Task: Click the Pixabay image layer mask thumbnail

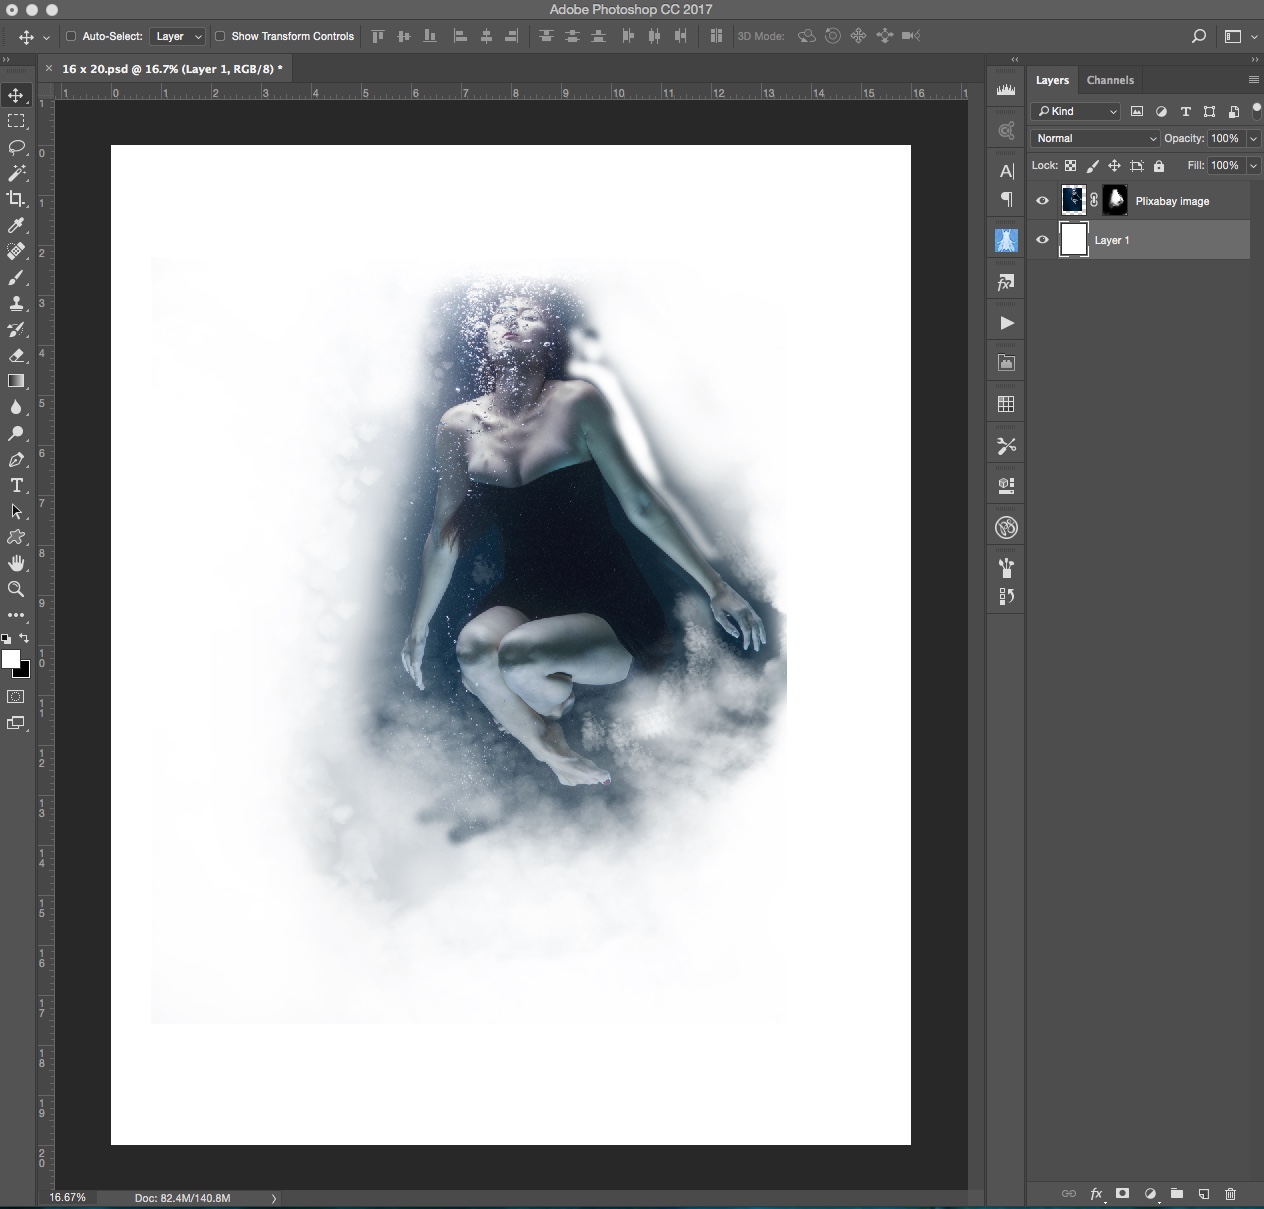Action: click(1114, 200)
